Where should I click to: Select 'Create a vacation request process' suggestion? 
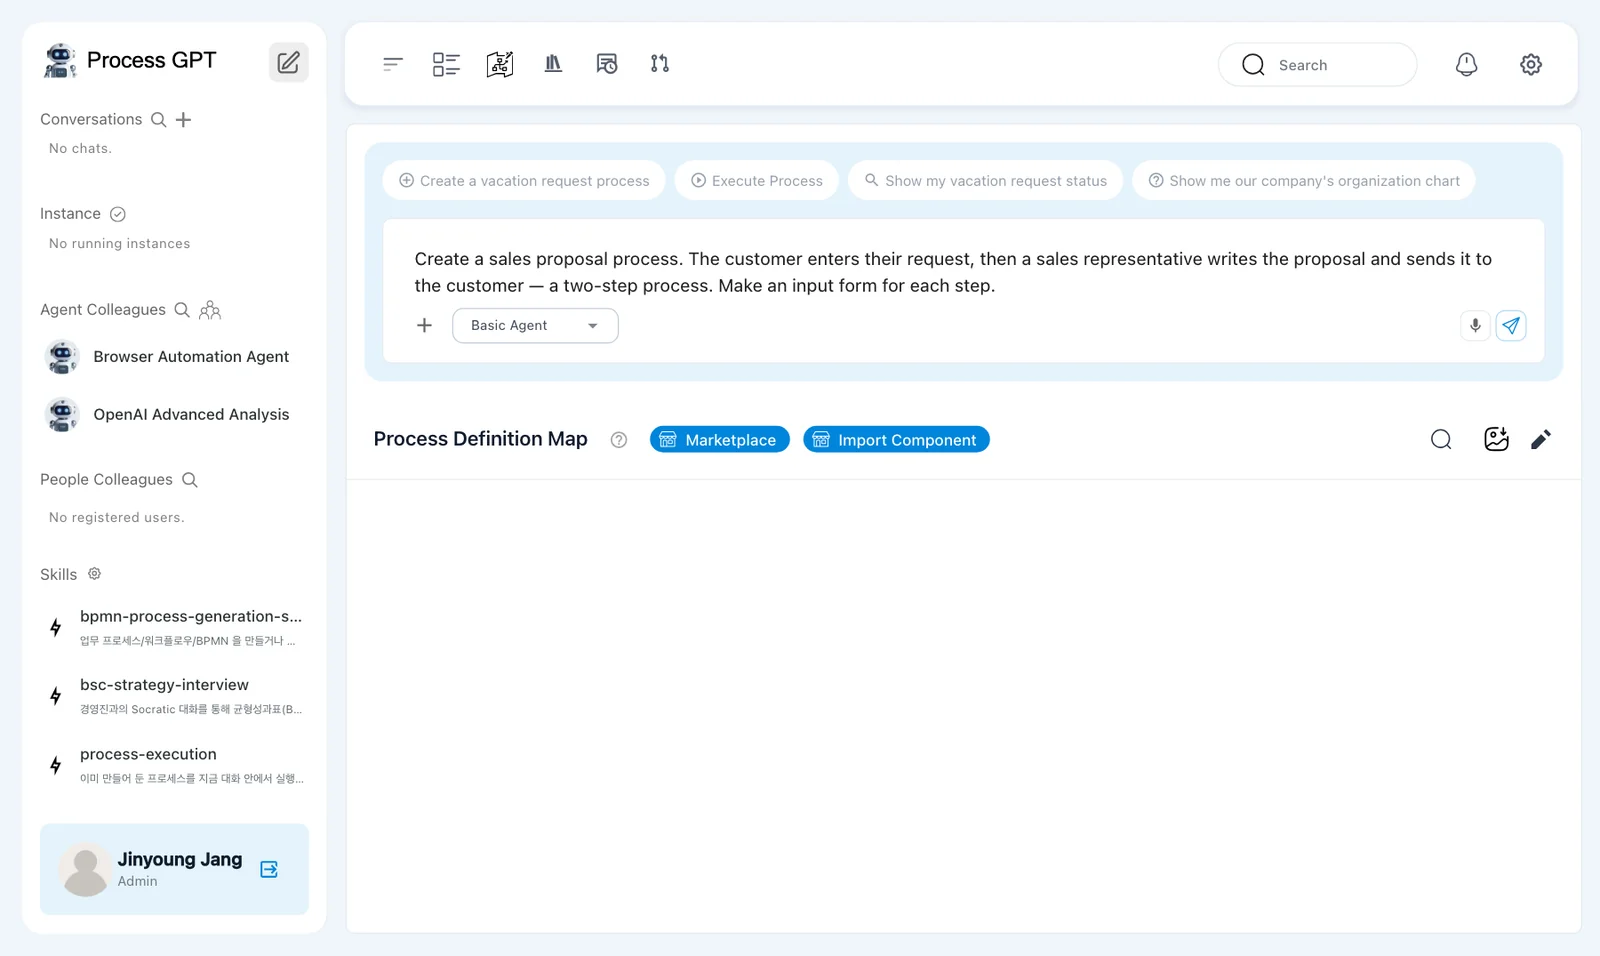point(524,181)
